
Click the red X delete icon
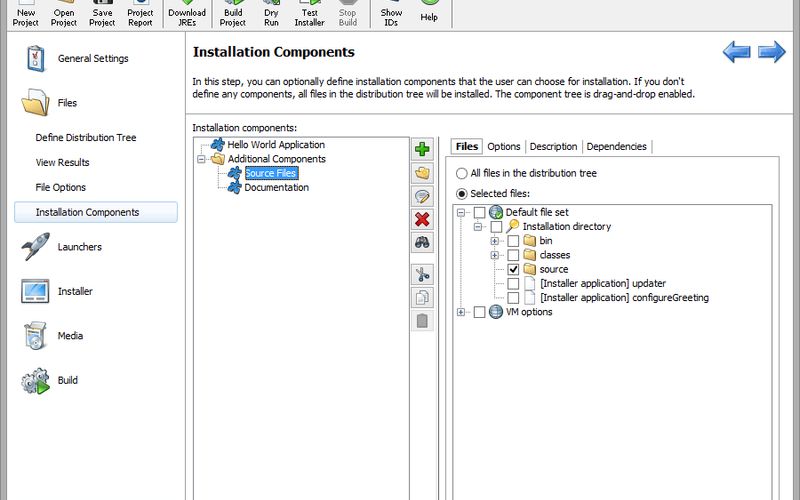click(422, 219)
